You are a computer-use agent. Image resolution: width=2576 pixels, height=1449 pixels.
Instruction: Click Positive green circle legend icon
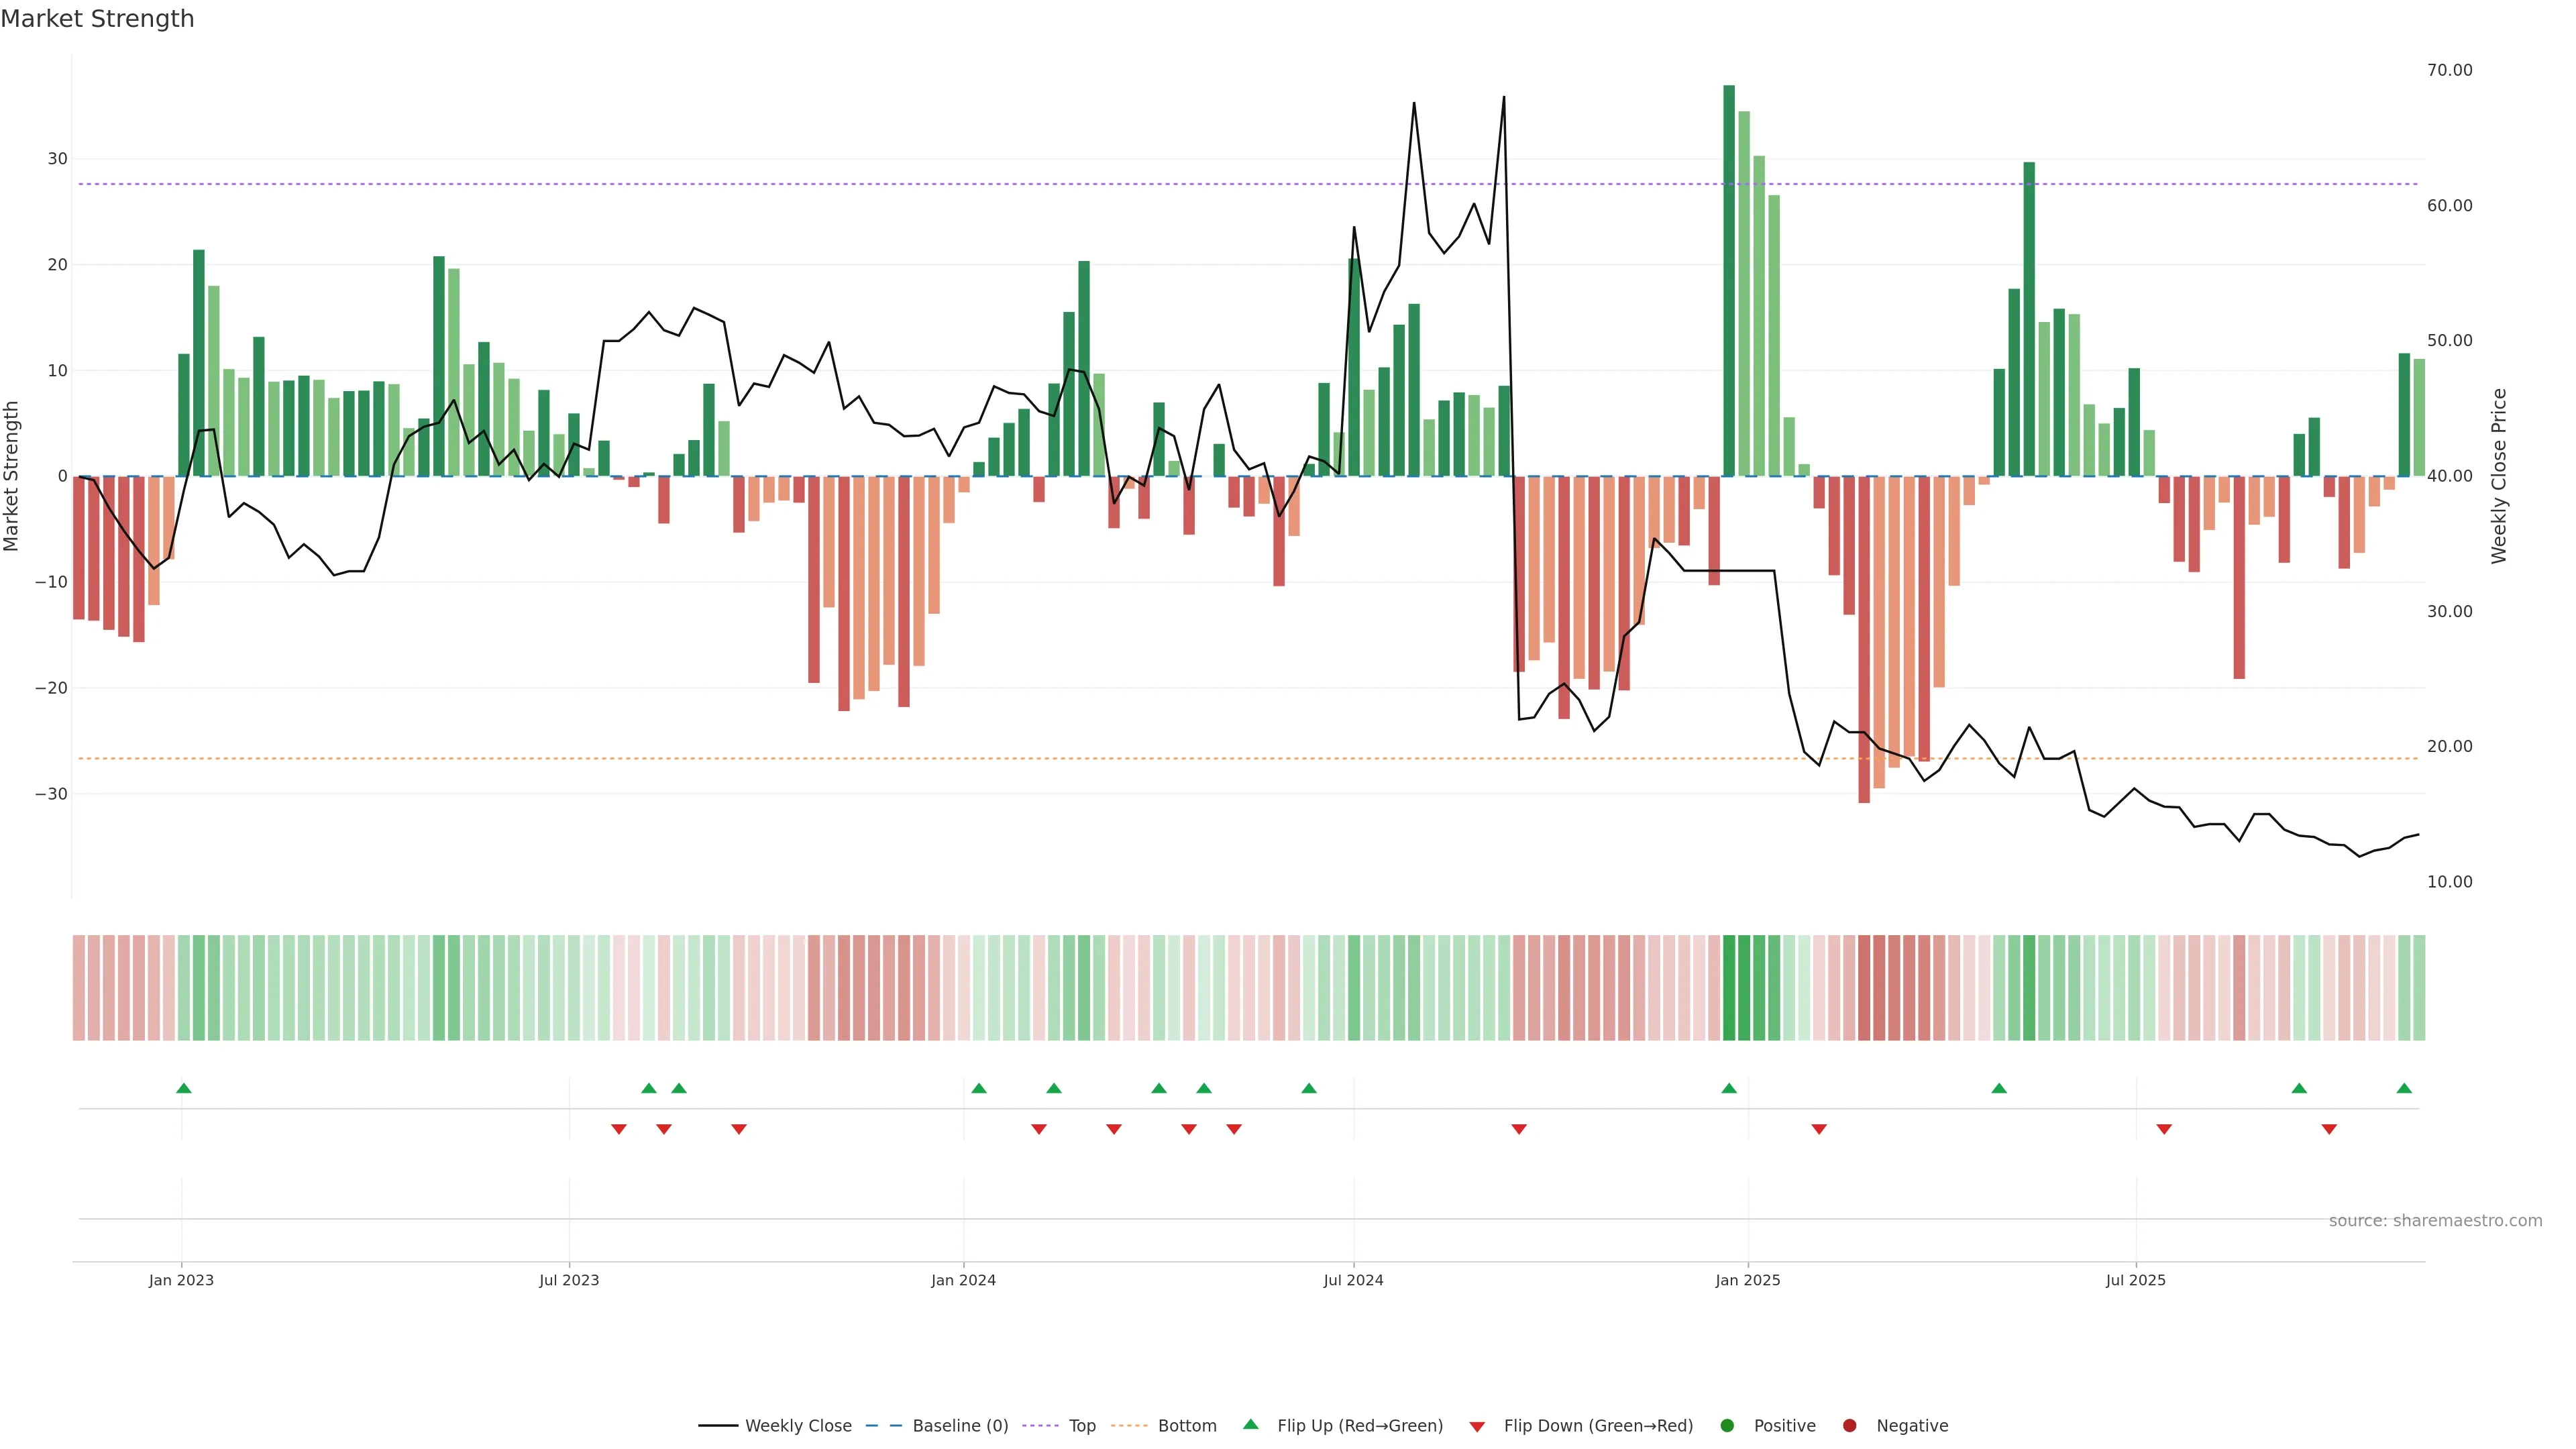tap(1727, 1426)
